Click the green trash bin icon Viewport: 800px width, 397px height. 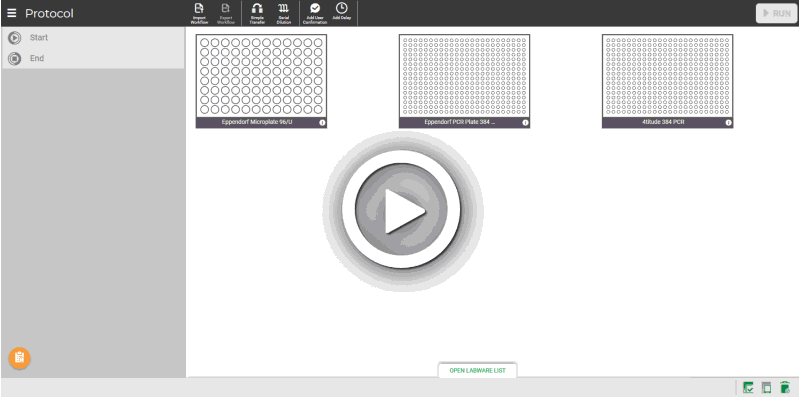click(x=785, y=387)
